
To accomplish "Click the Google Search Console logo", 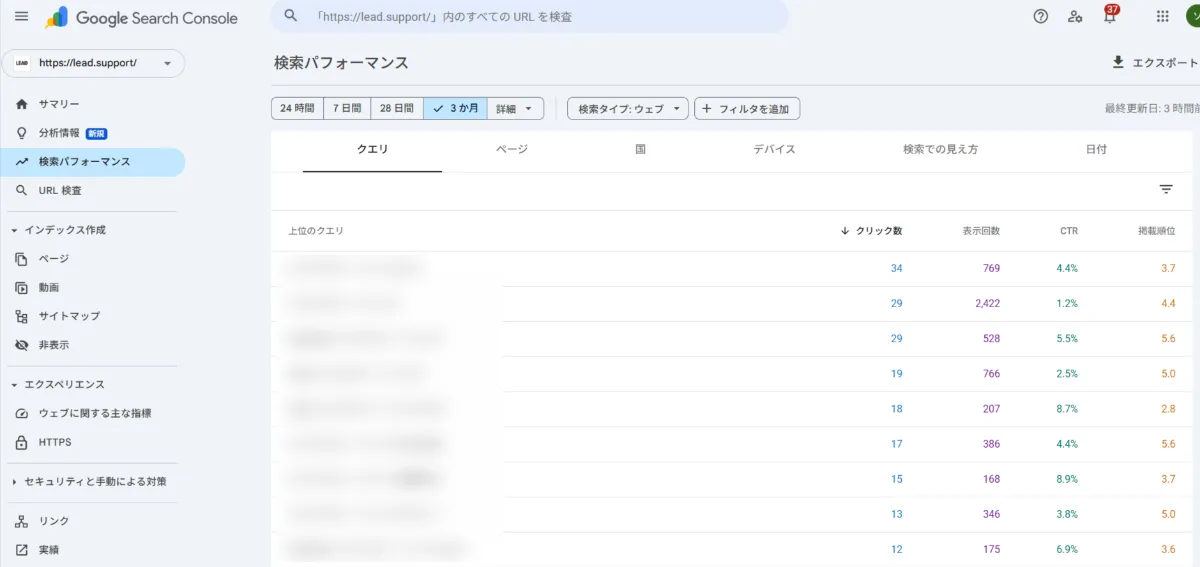I will [x=142, y=18].
